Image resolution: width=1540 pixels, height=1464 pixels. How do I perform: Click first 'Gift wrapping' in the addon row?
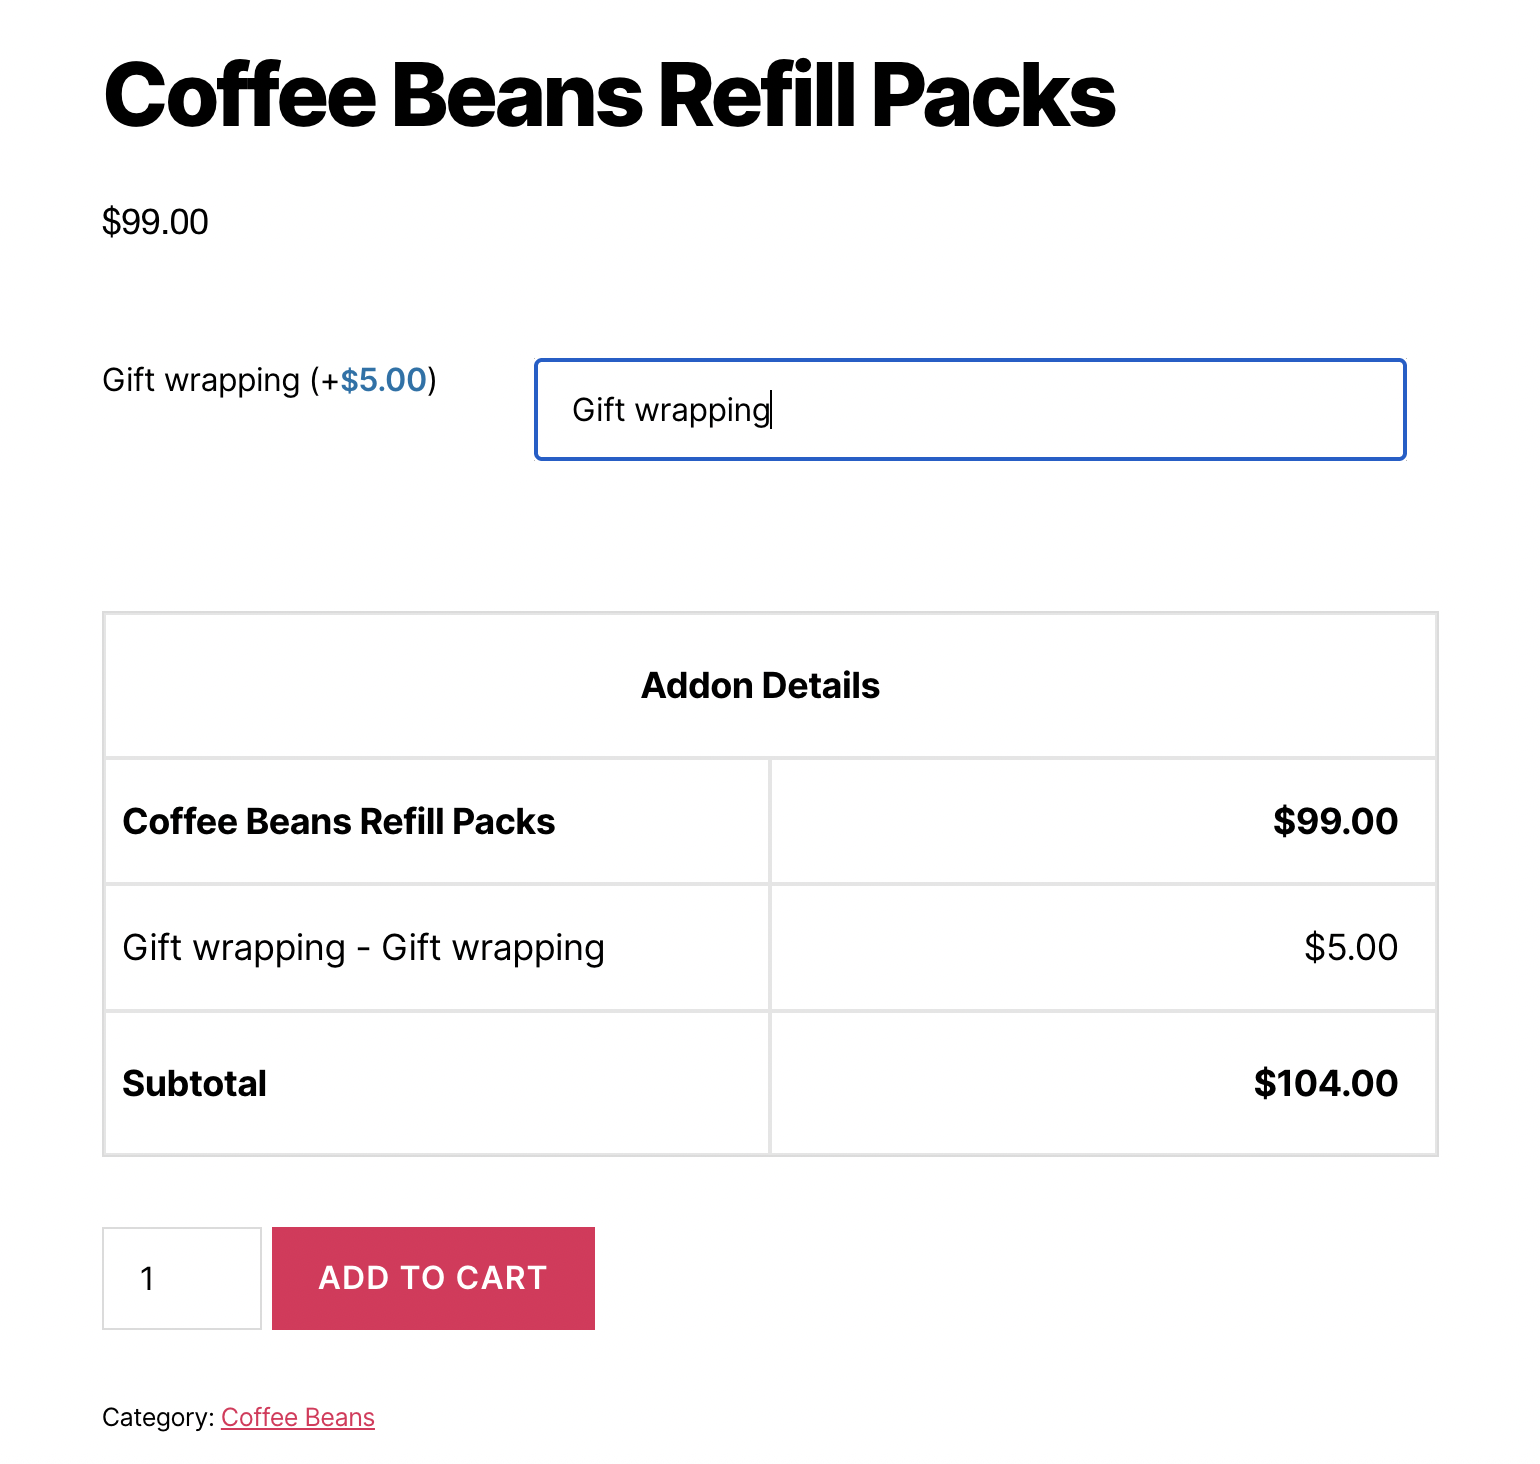tap(234, 948)
